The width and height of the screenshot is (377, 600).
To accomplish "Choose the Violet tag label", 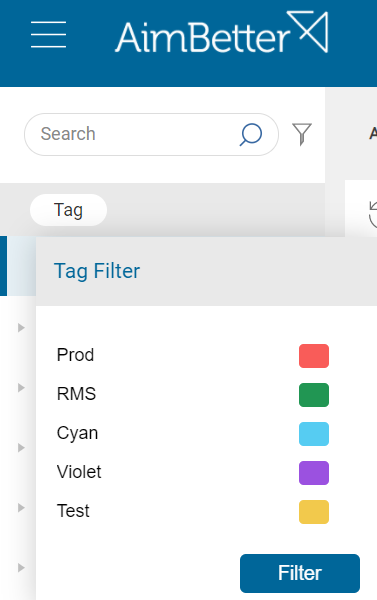I will (79, 472).
